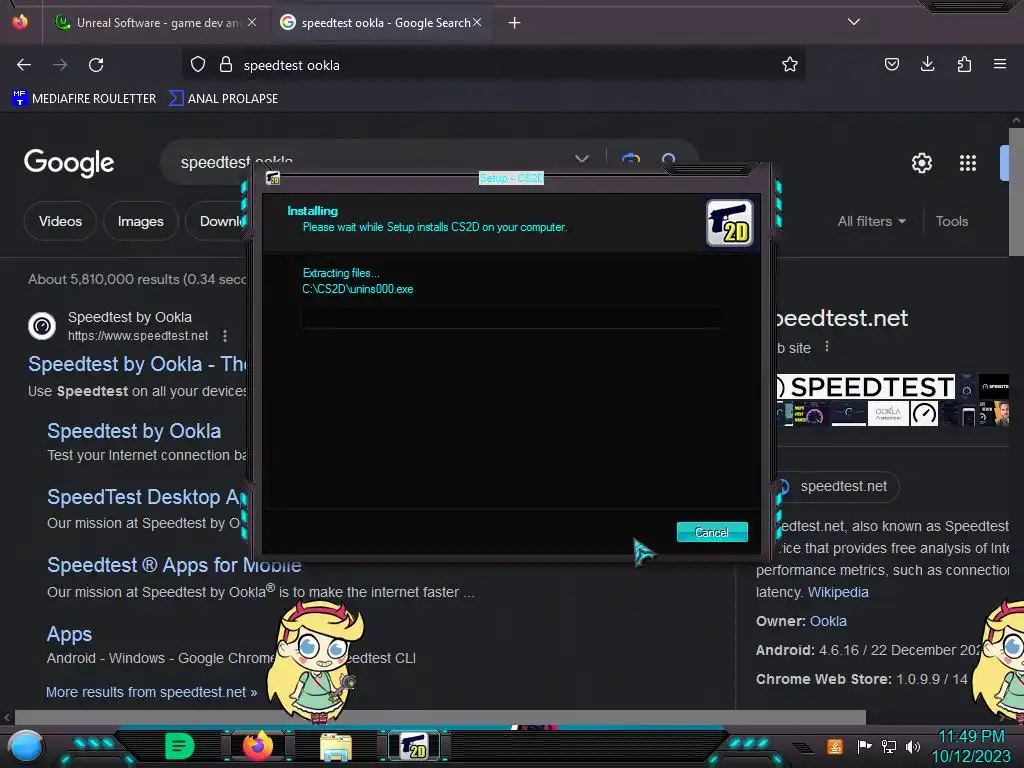Click the vertical page scrollbar thumb
This screenshot has width=1024, height=768.
click(x=1016, y=192)
